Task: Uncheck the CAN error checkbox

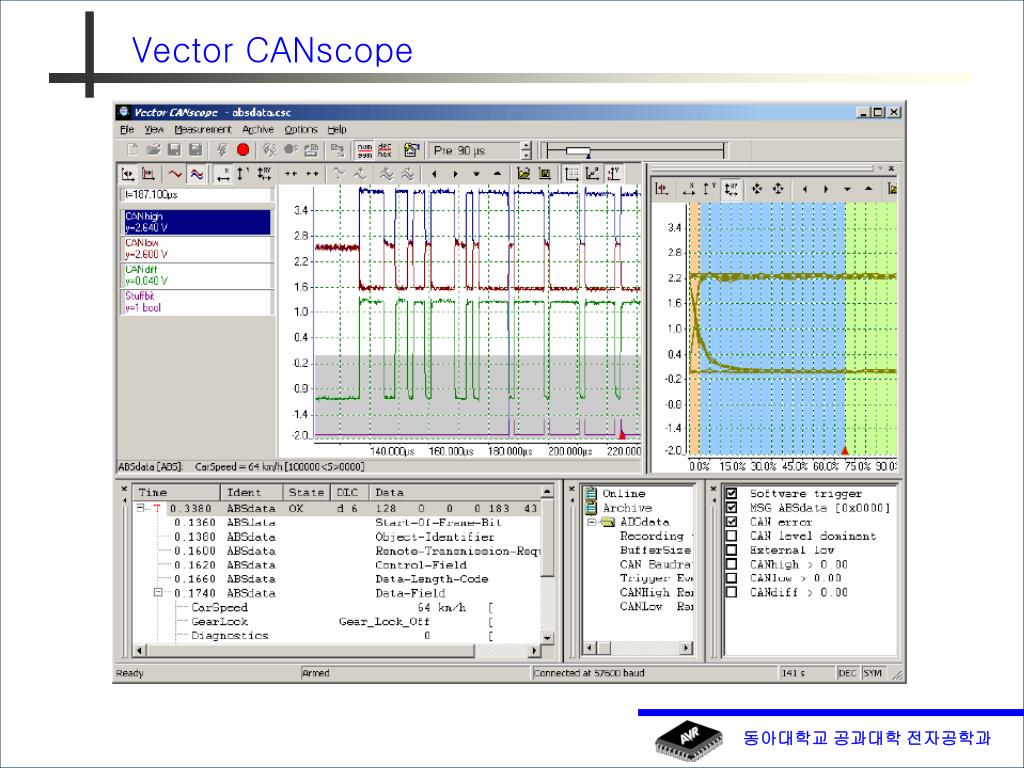Action: [x=731, y=522]
